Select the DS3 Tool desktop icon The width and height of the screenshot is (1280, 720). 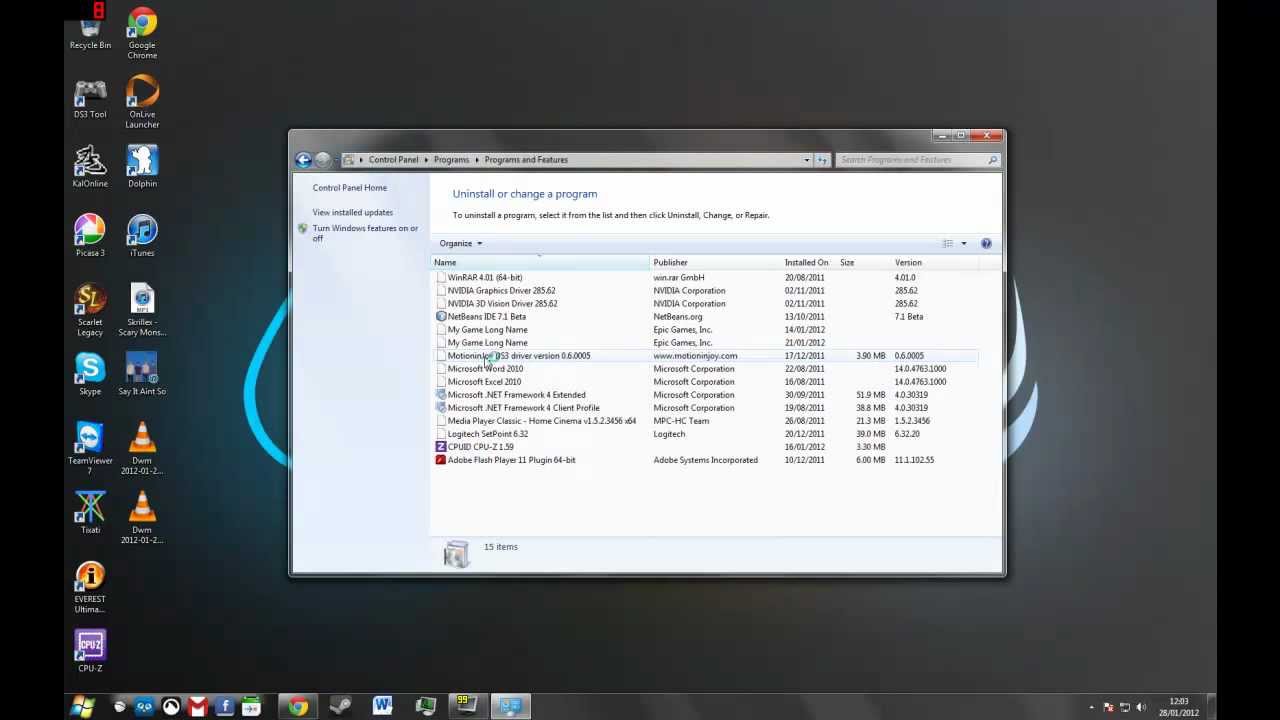point(90,99)
